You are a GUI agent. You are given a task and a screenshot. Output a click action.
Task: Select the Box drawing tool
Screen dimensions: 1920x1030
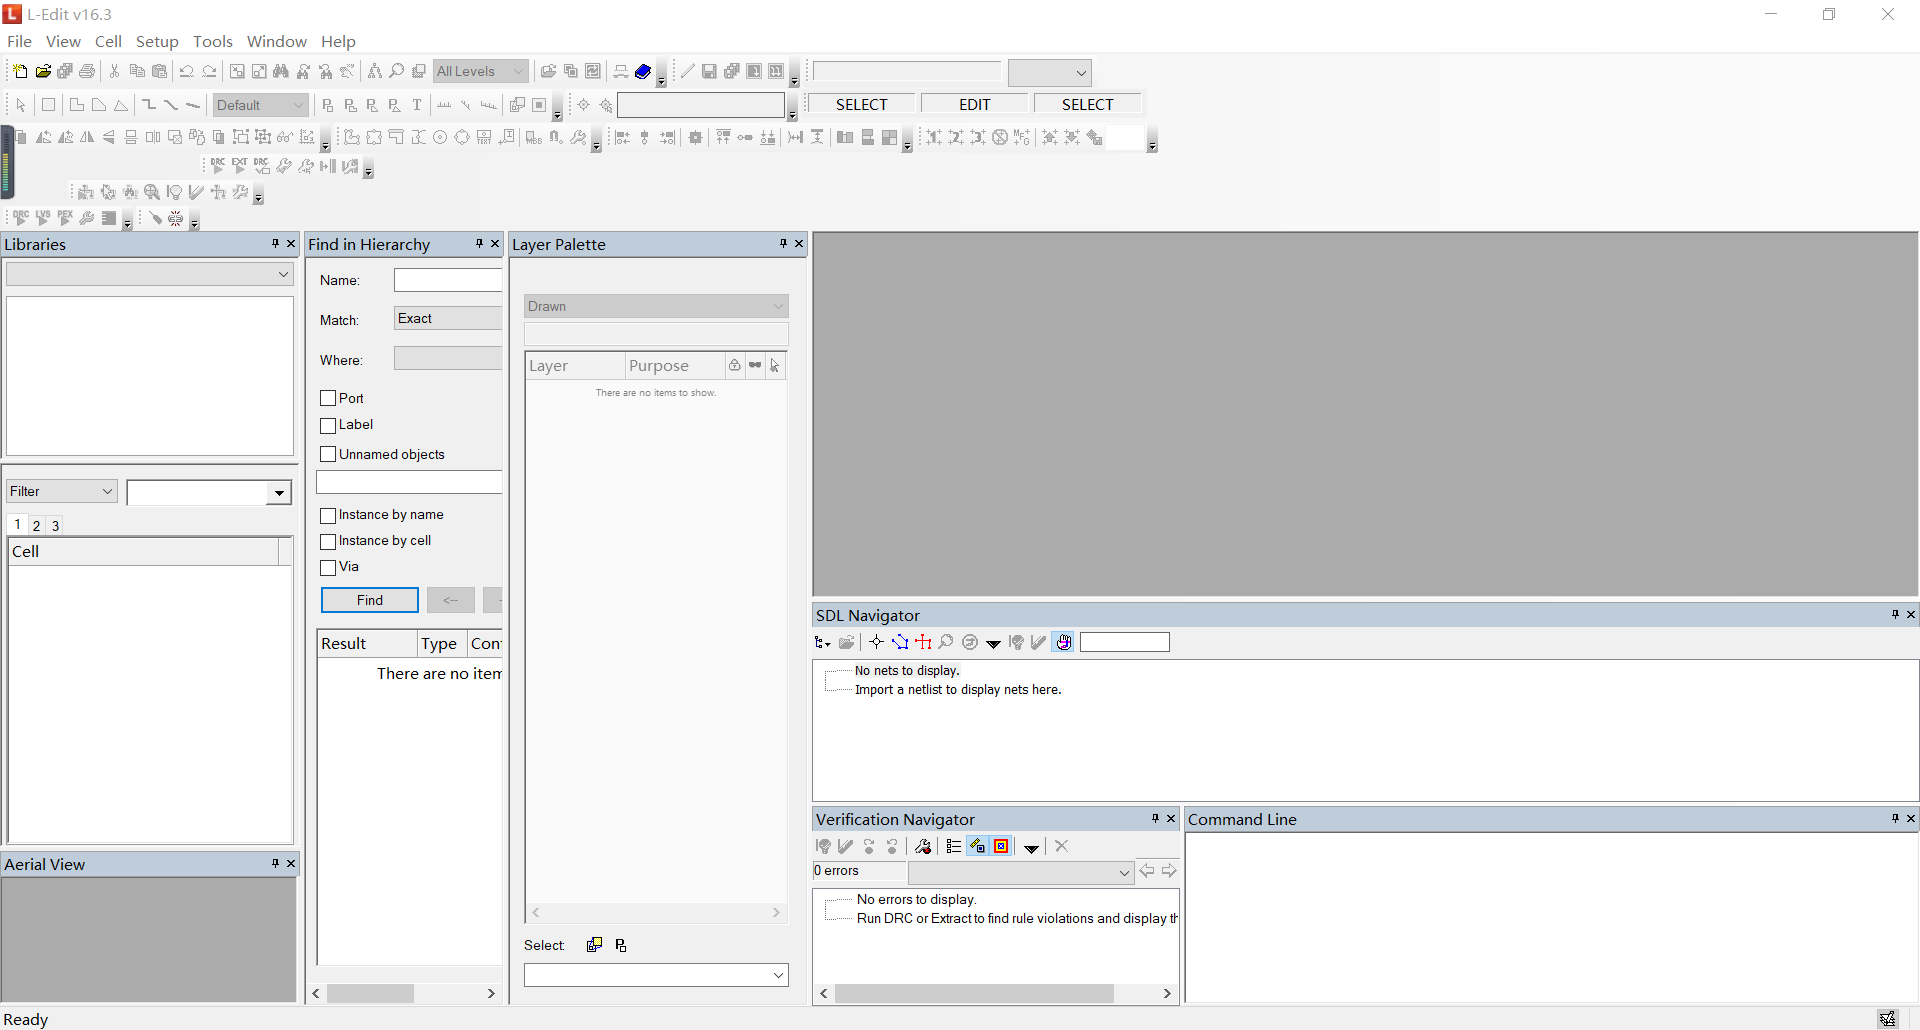[48, 105]
